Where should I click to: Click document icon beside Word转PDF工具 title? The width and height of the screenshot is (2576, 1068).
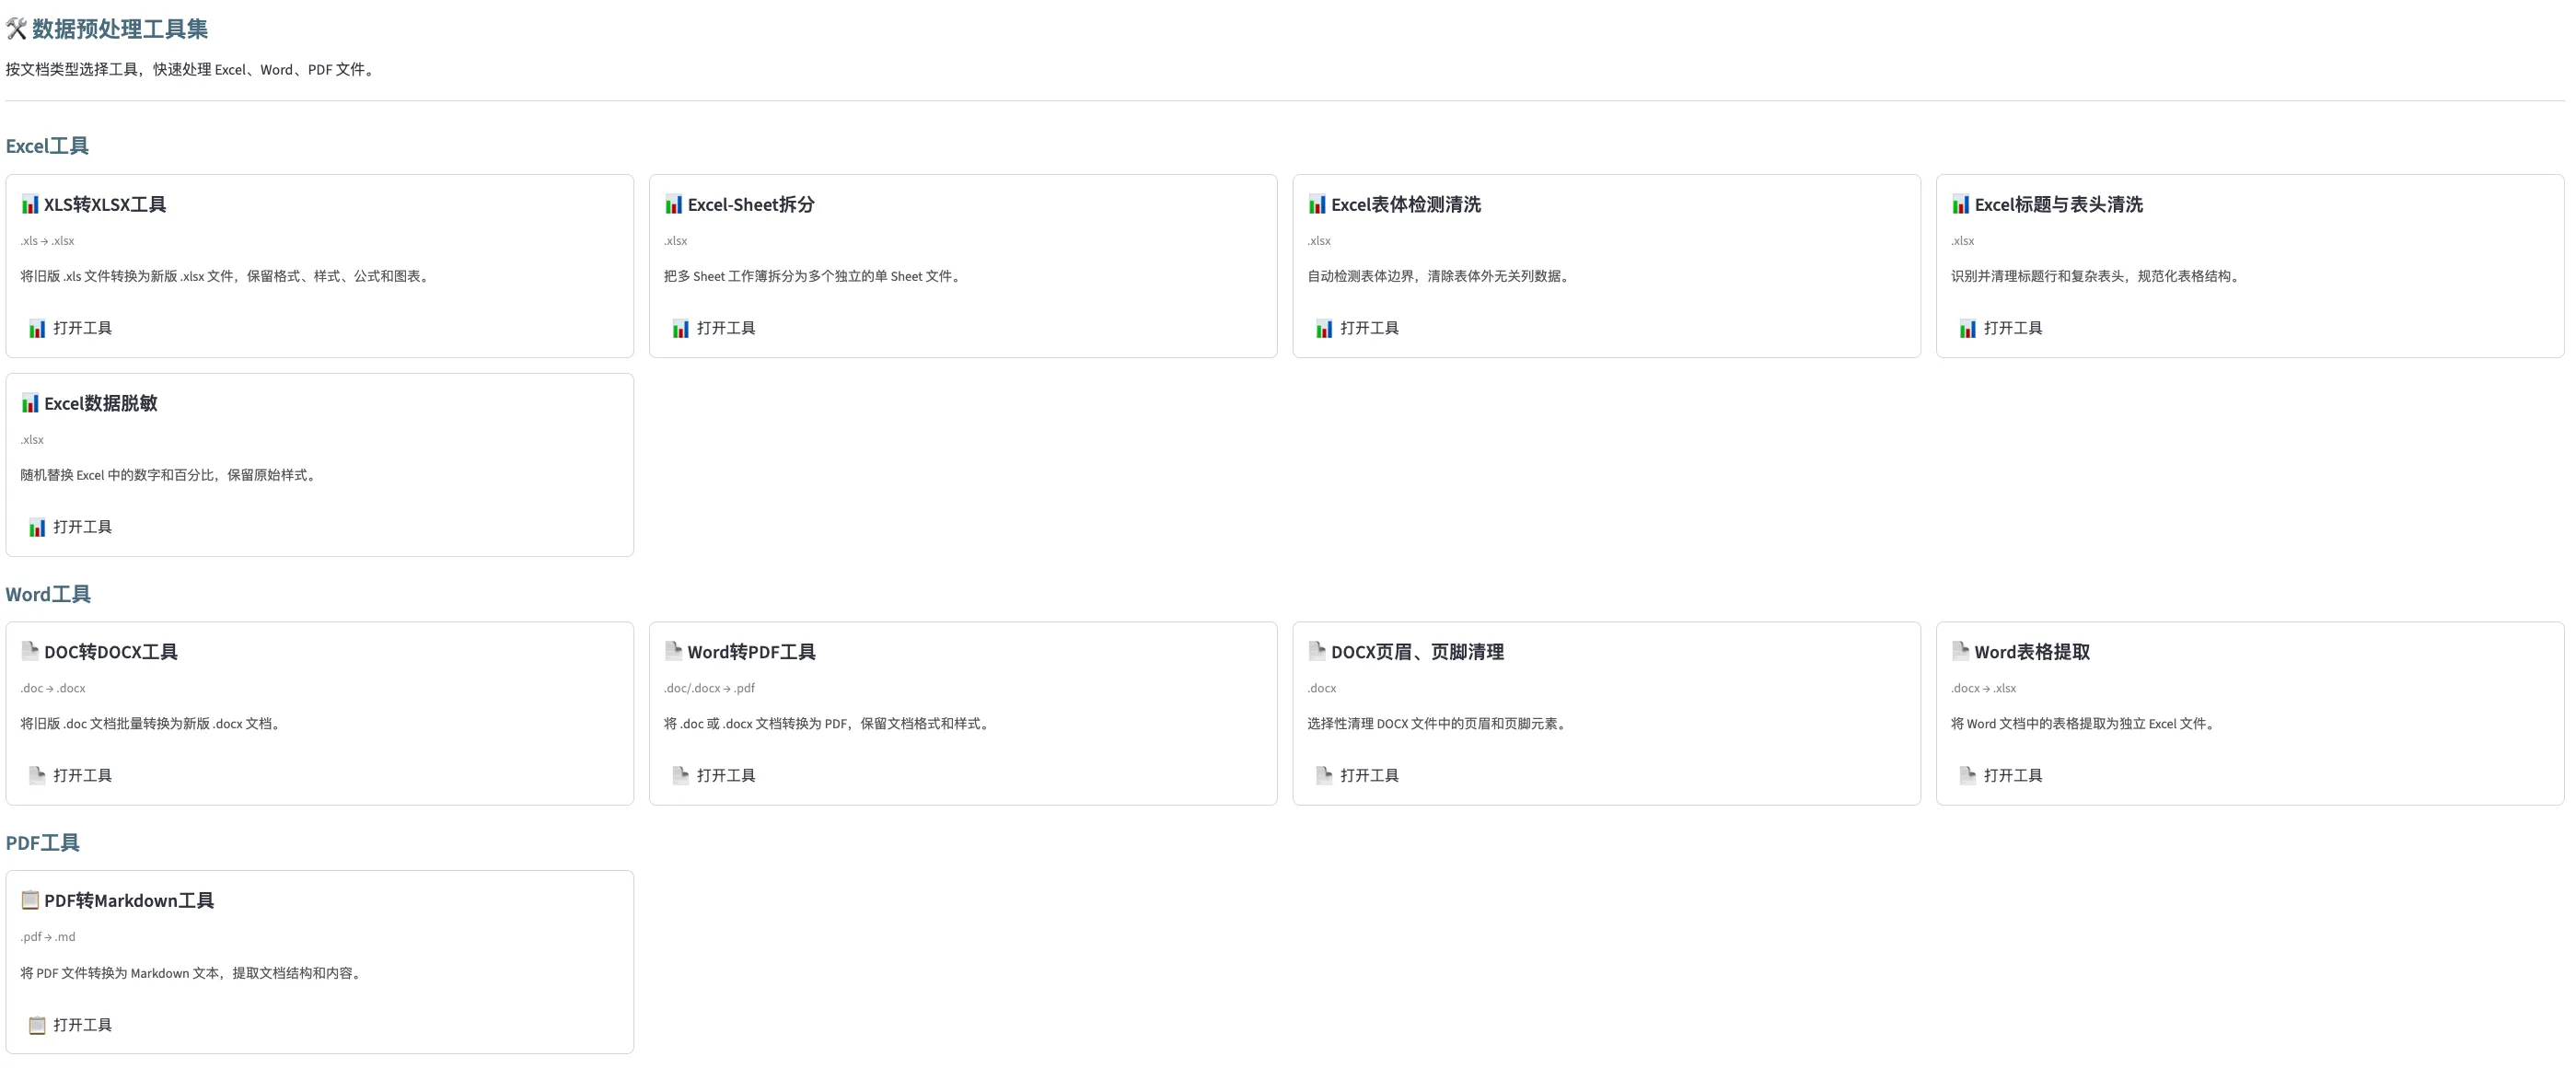pyautogui.click(x=674, y=651)
